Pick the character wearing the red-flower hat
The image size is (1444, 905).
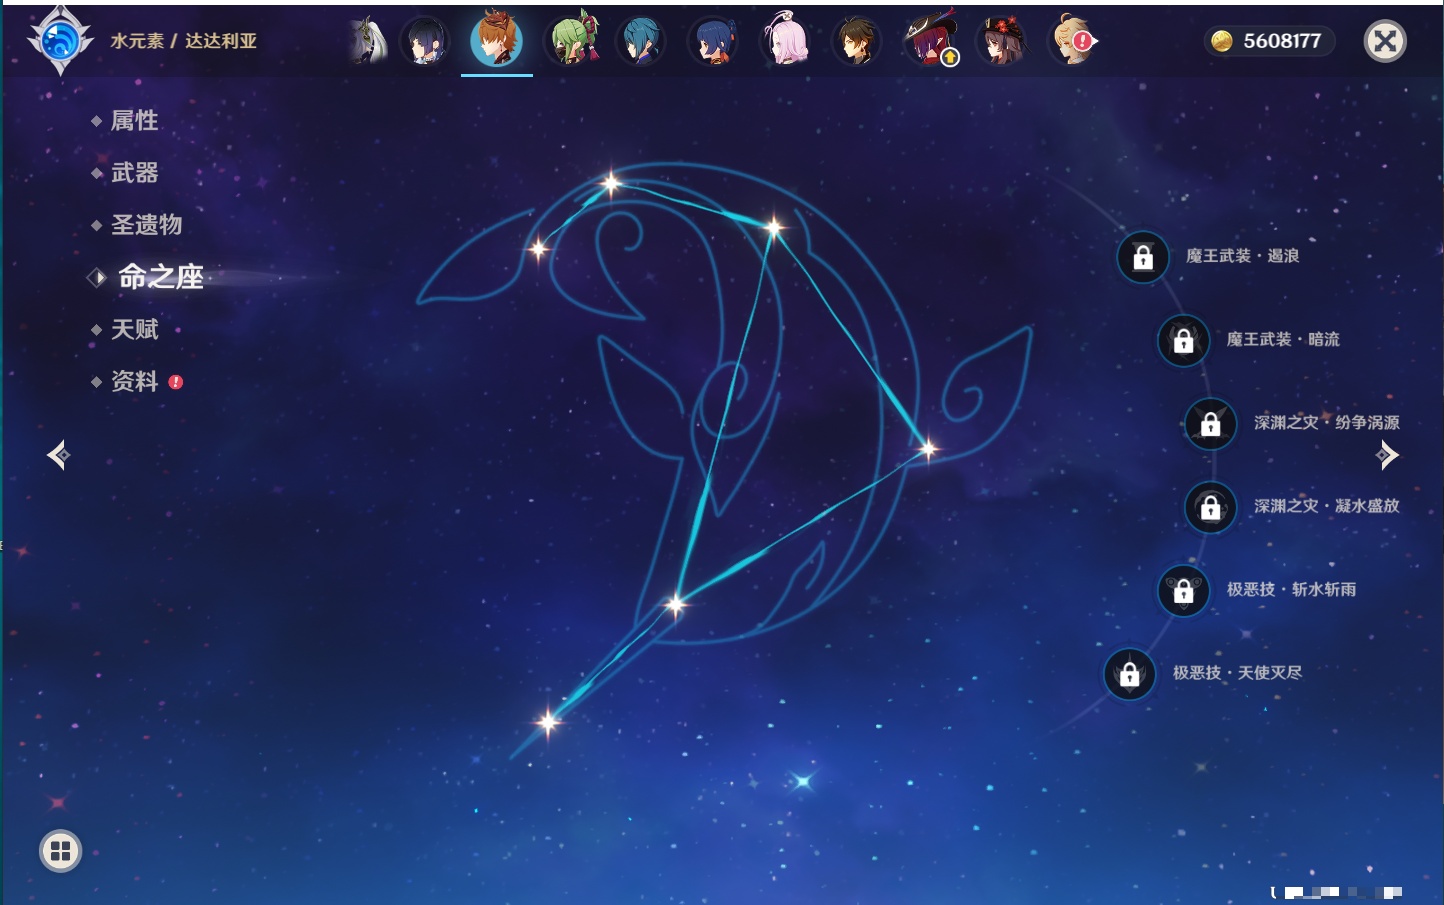[1002, 41]
